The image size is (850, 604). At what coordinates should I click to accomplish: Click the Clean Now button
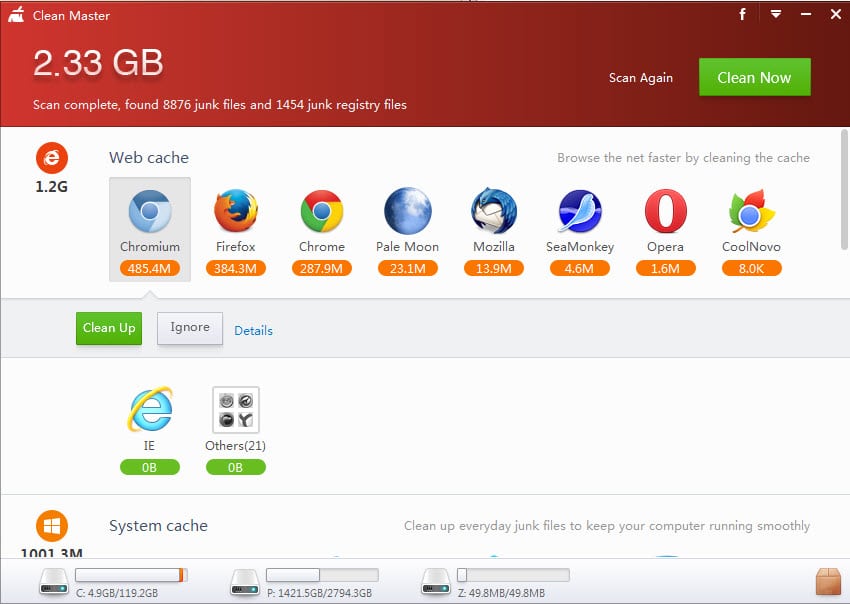tap(755, 77)
